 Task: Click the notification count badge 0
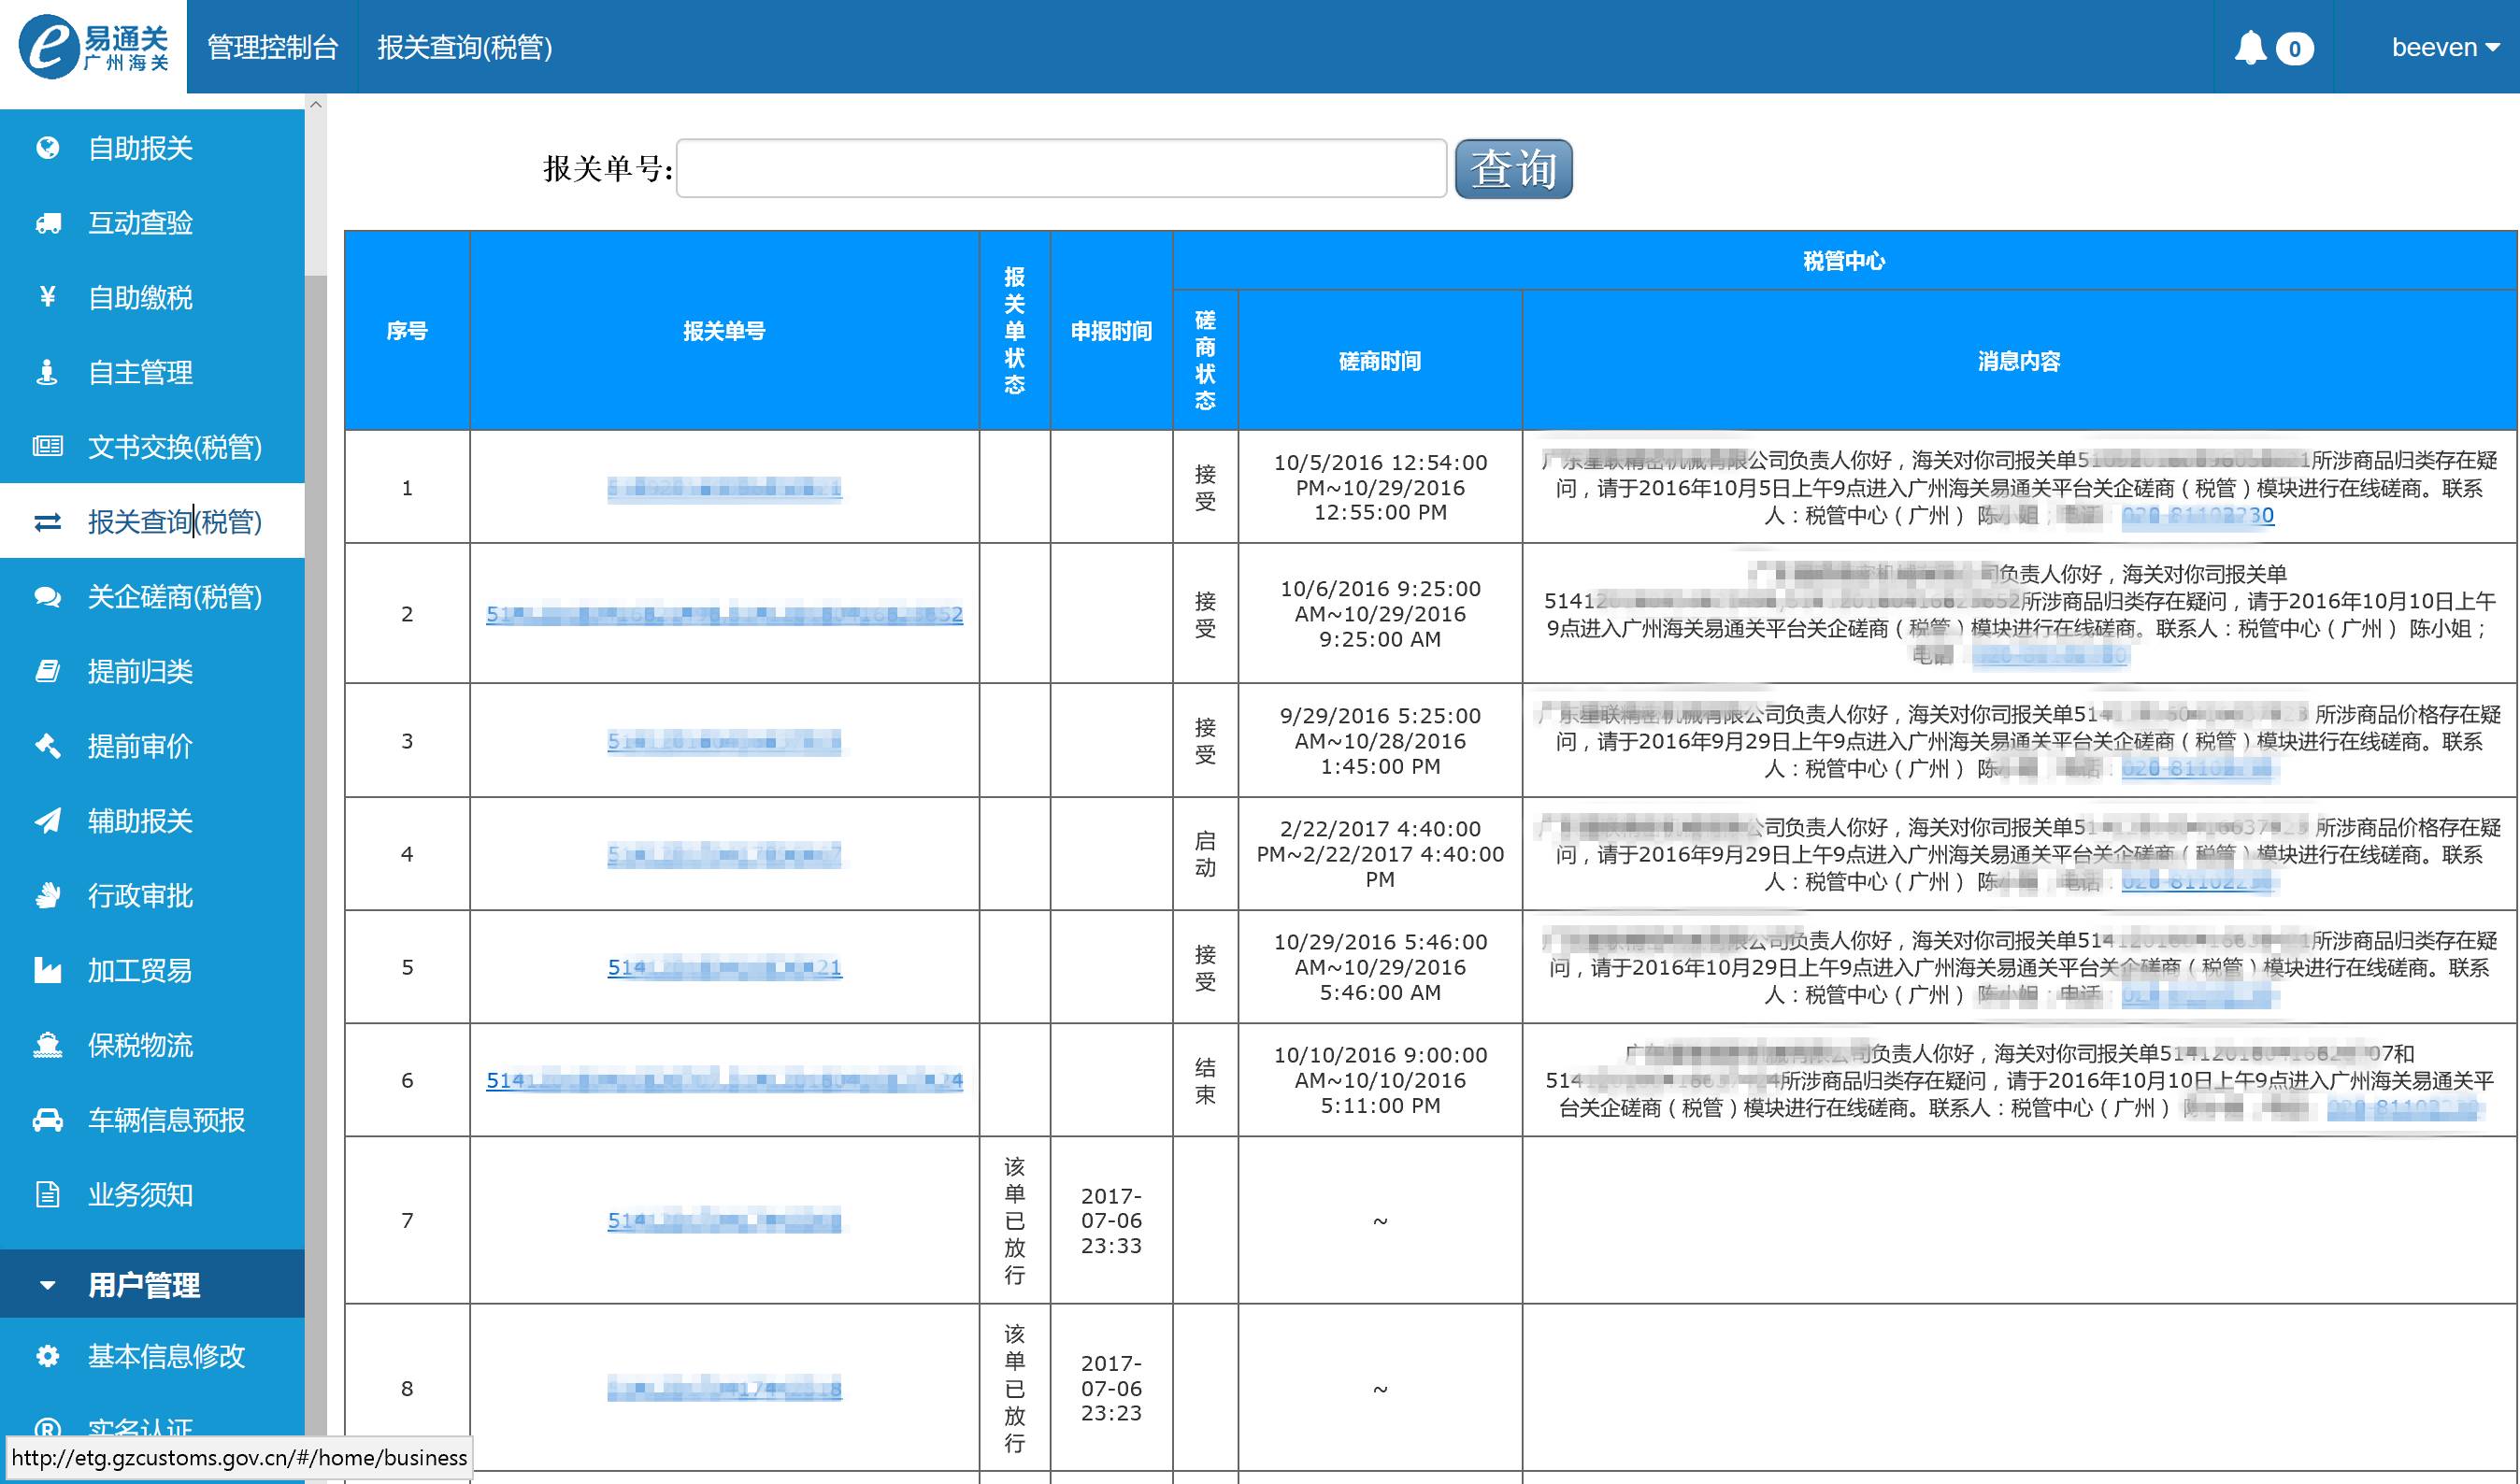tap(2295, 48)
